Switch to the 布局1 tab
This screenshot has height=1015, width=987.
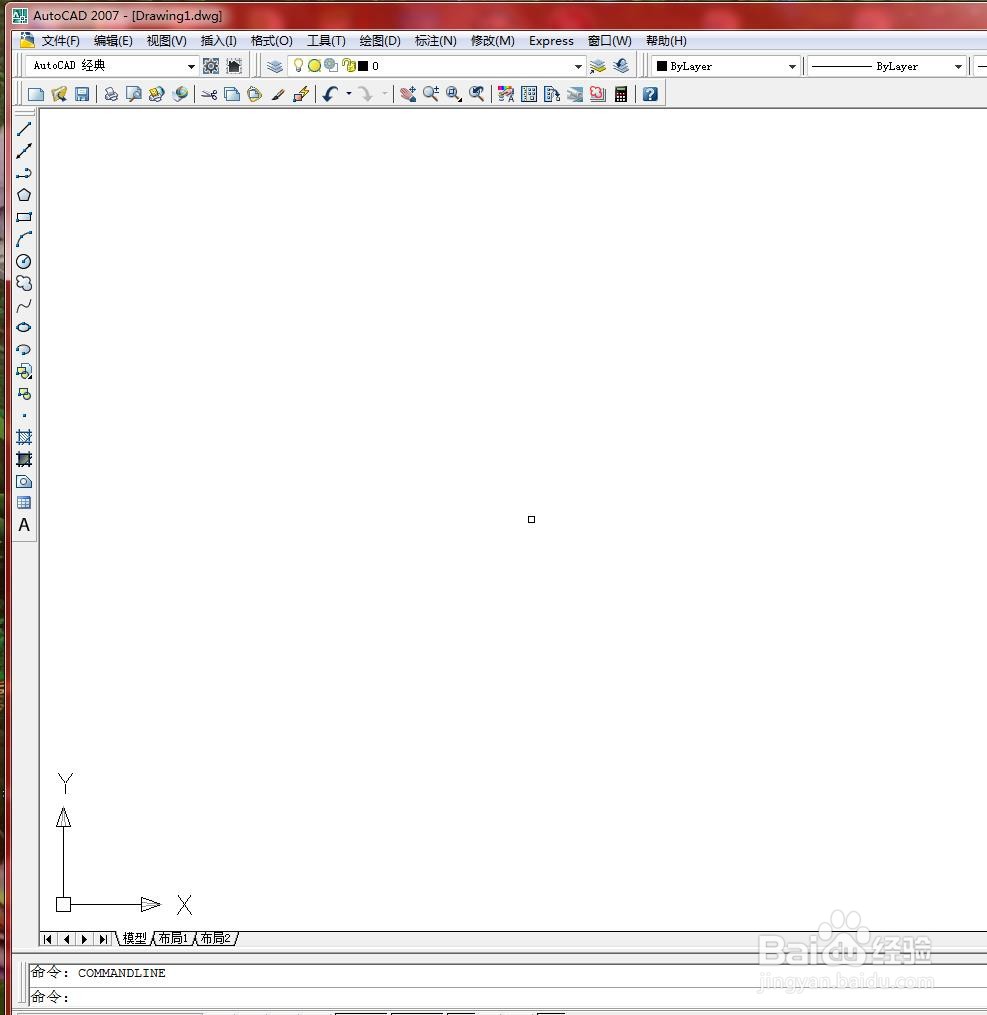(173, 939)
